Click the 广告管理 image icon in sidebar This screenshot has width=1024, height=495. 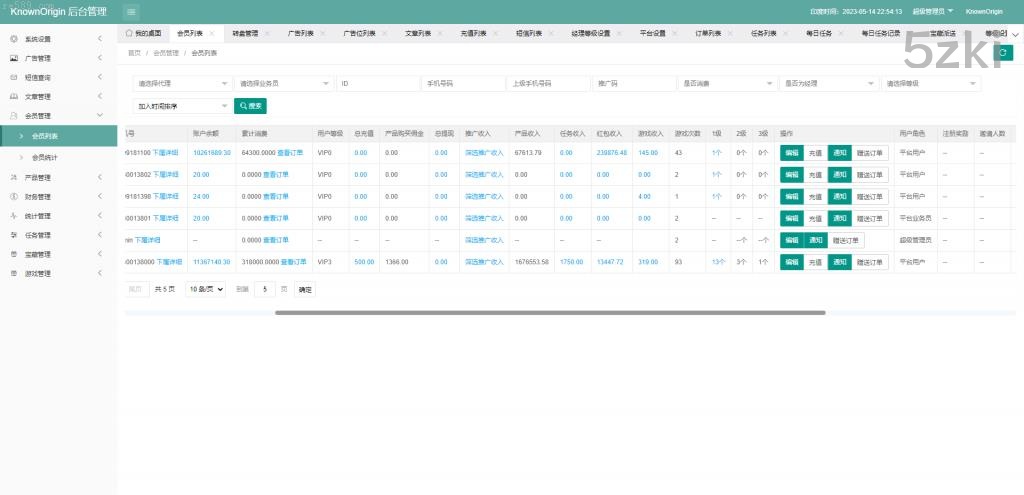click(13, 58)
